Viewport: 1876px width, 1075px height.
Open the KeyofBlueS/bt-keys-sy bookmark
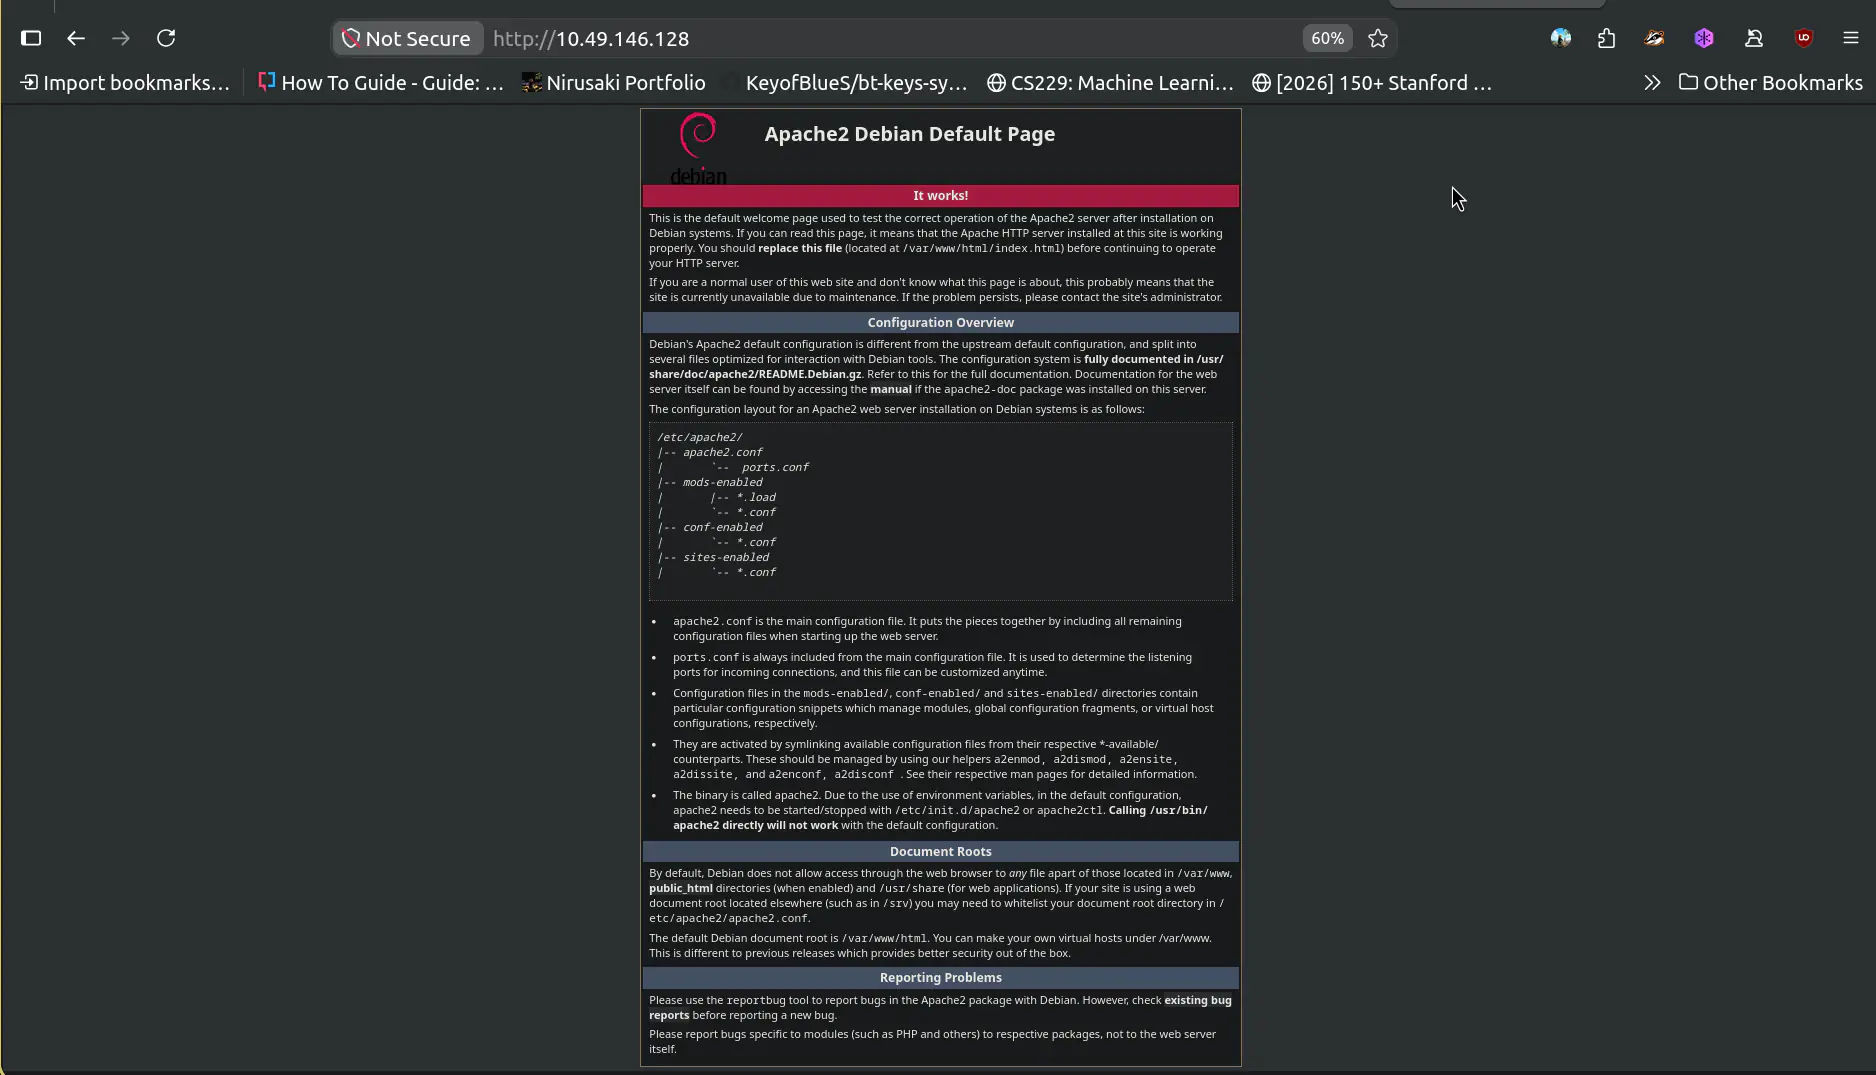(846, 83)
